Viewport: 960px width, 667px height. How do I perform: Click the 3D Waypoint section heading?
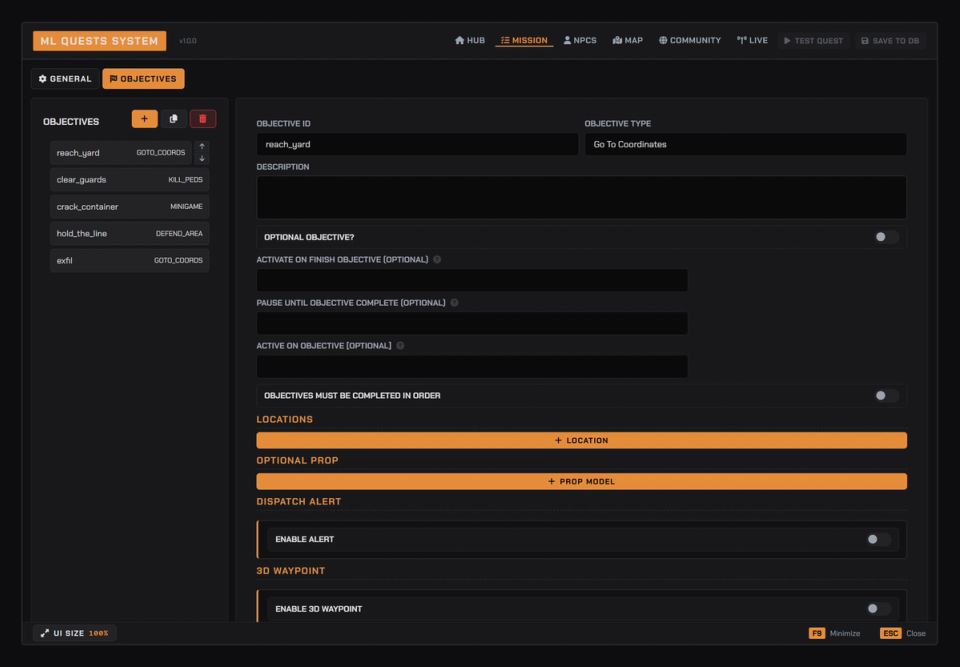[x=291, y=571]
